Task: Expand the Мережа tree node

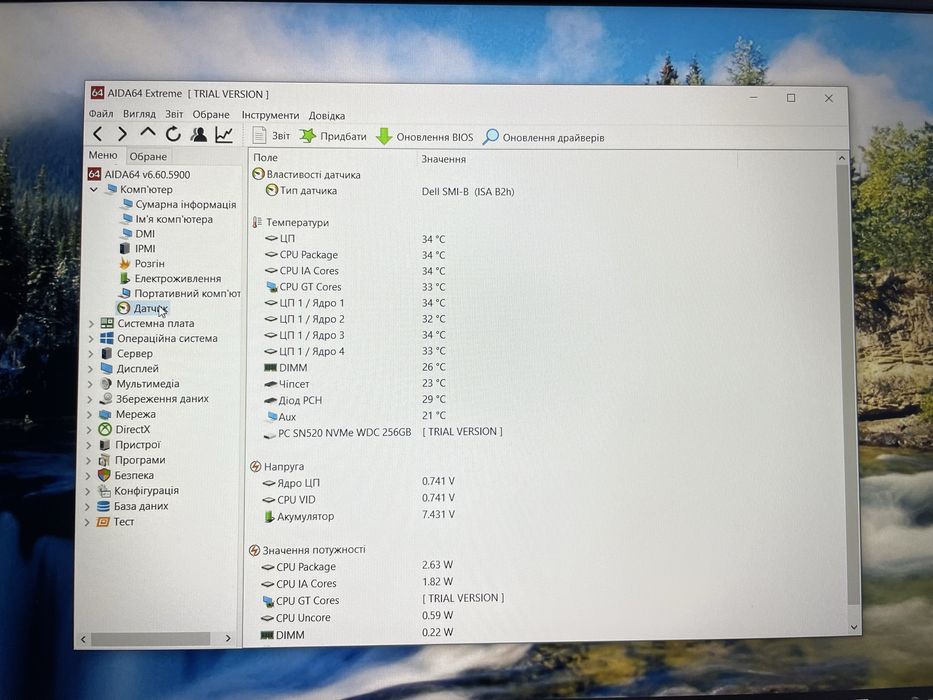Action: point(89,415)
